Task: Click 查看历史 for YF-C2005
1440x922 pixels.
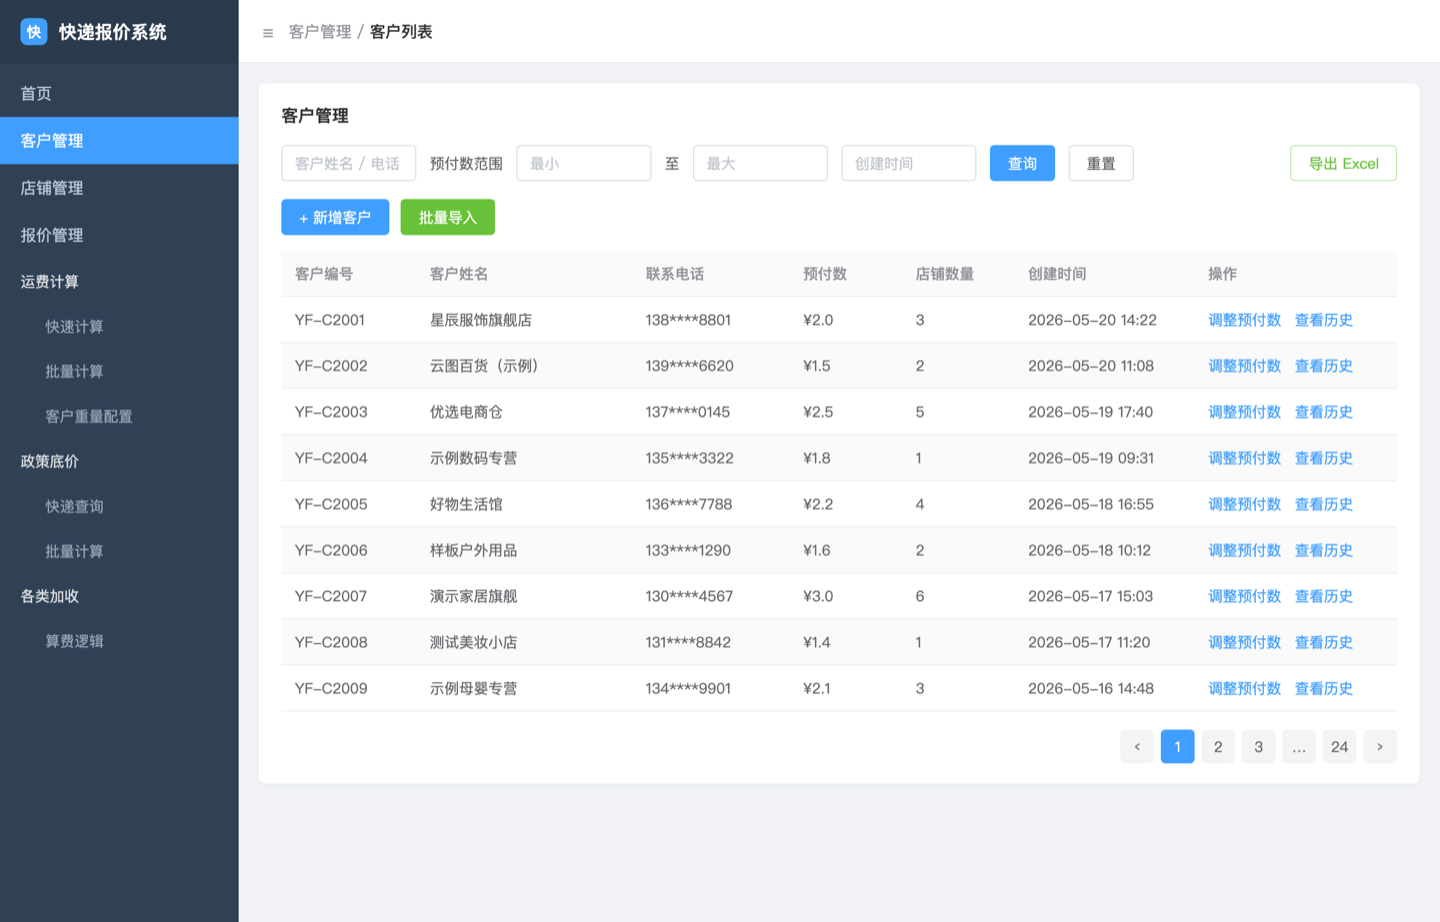Action: point(1324,504)
